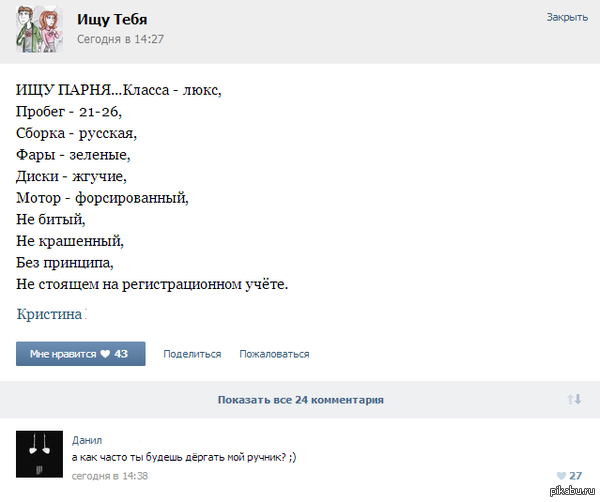Viewport: 600px width, 502px height.
Task: Click the like count 43
Action: click(x=121, y=354)
